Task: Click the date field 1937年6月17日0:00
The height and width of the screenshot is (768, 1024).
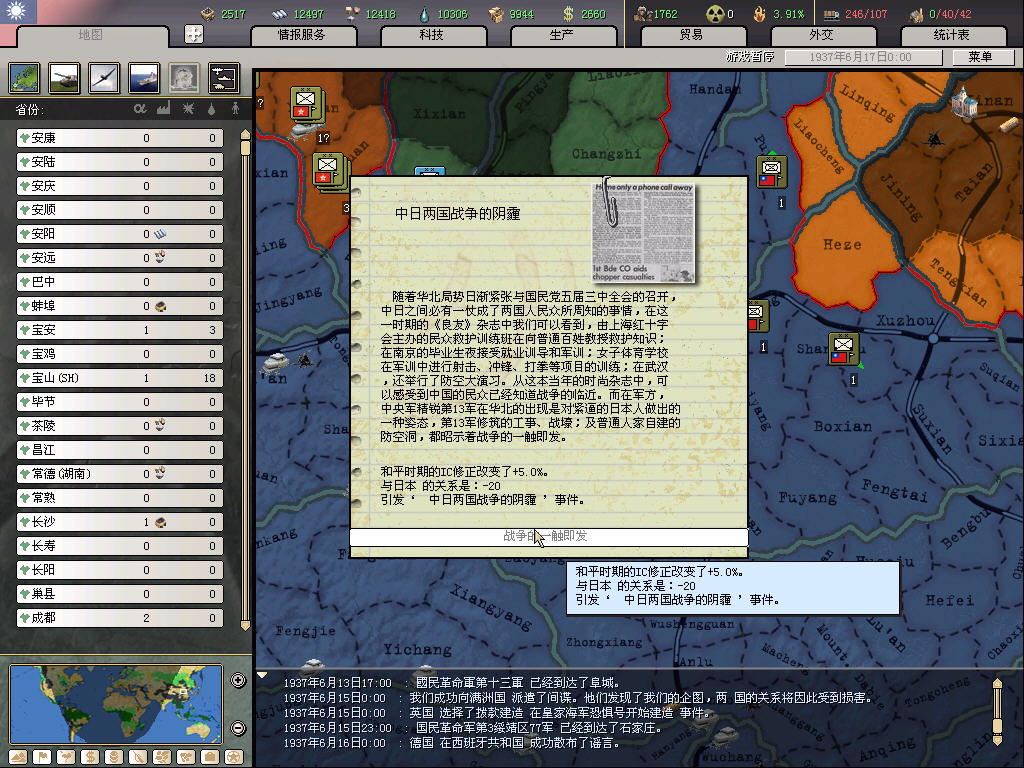Action: [863, 57]
